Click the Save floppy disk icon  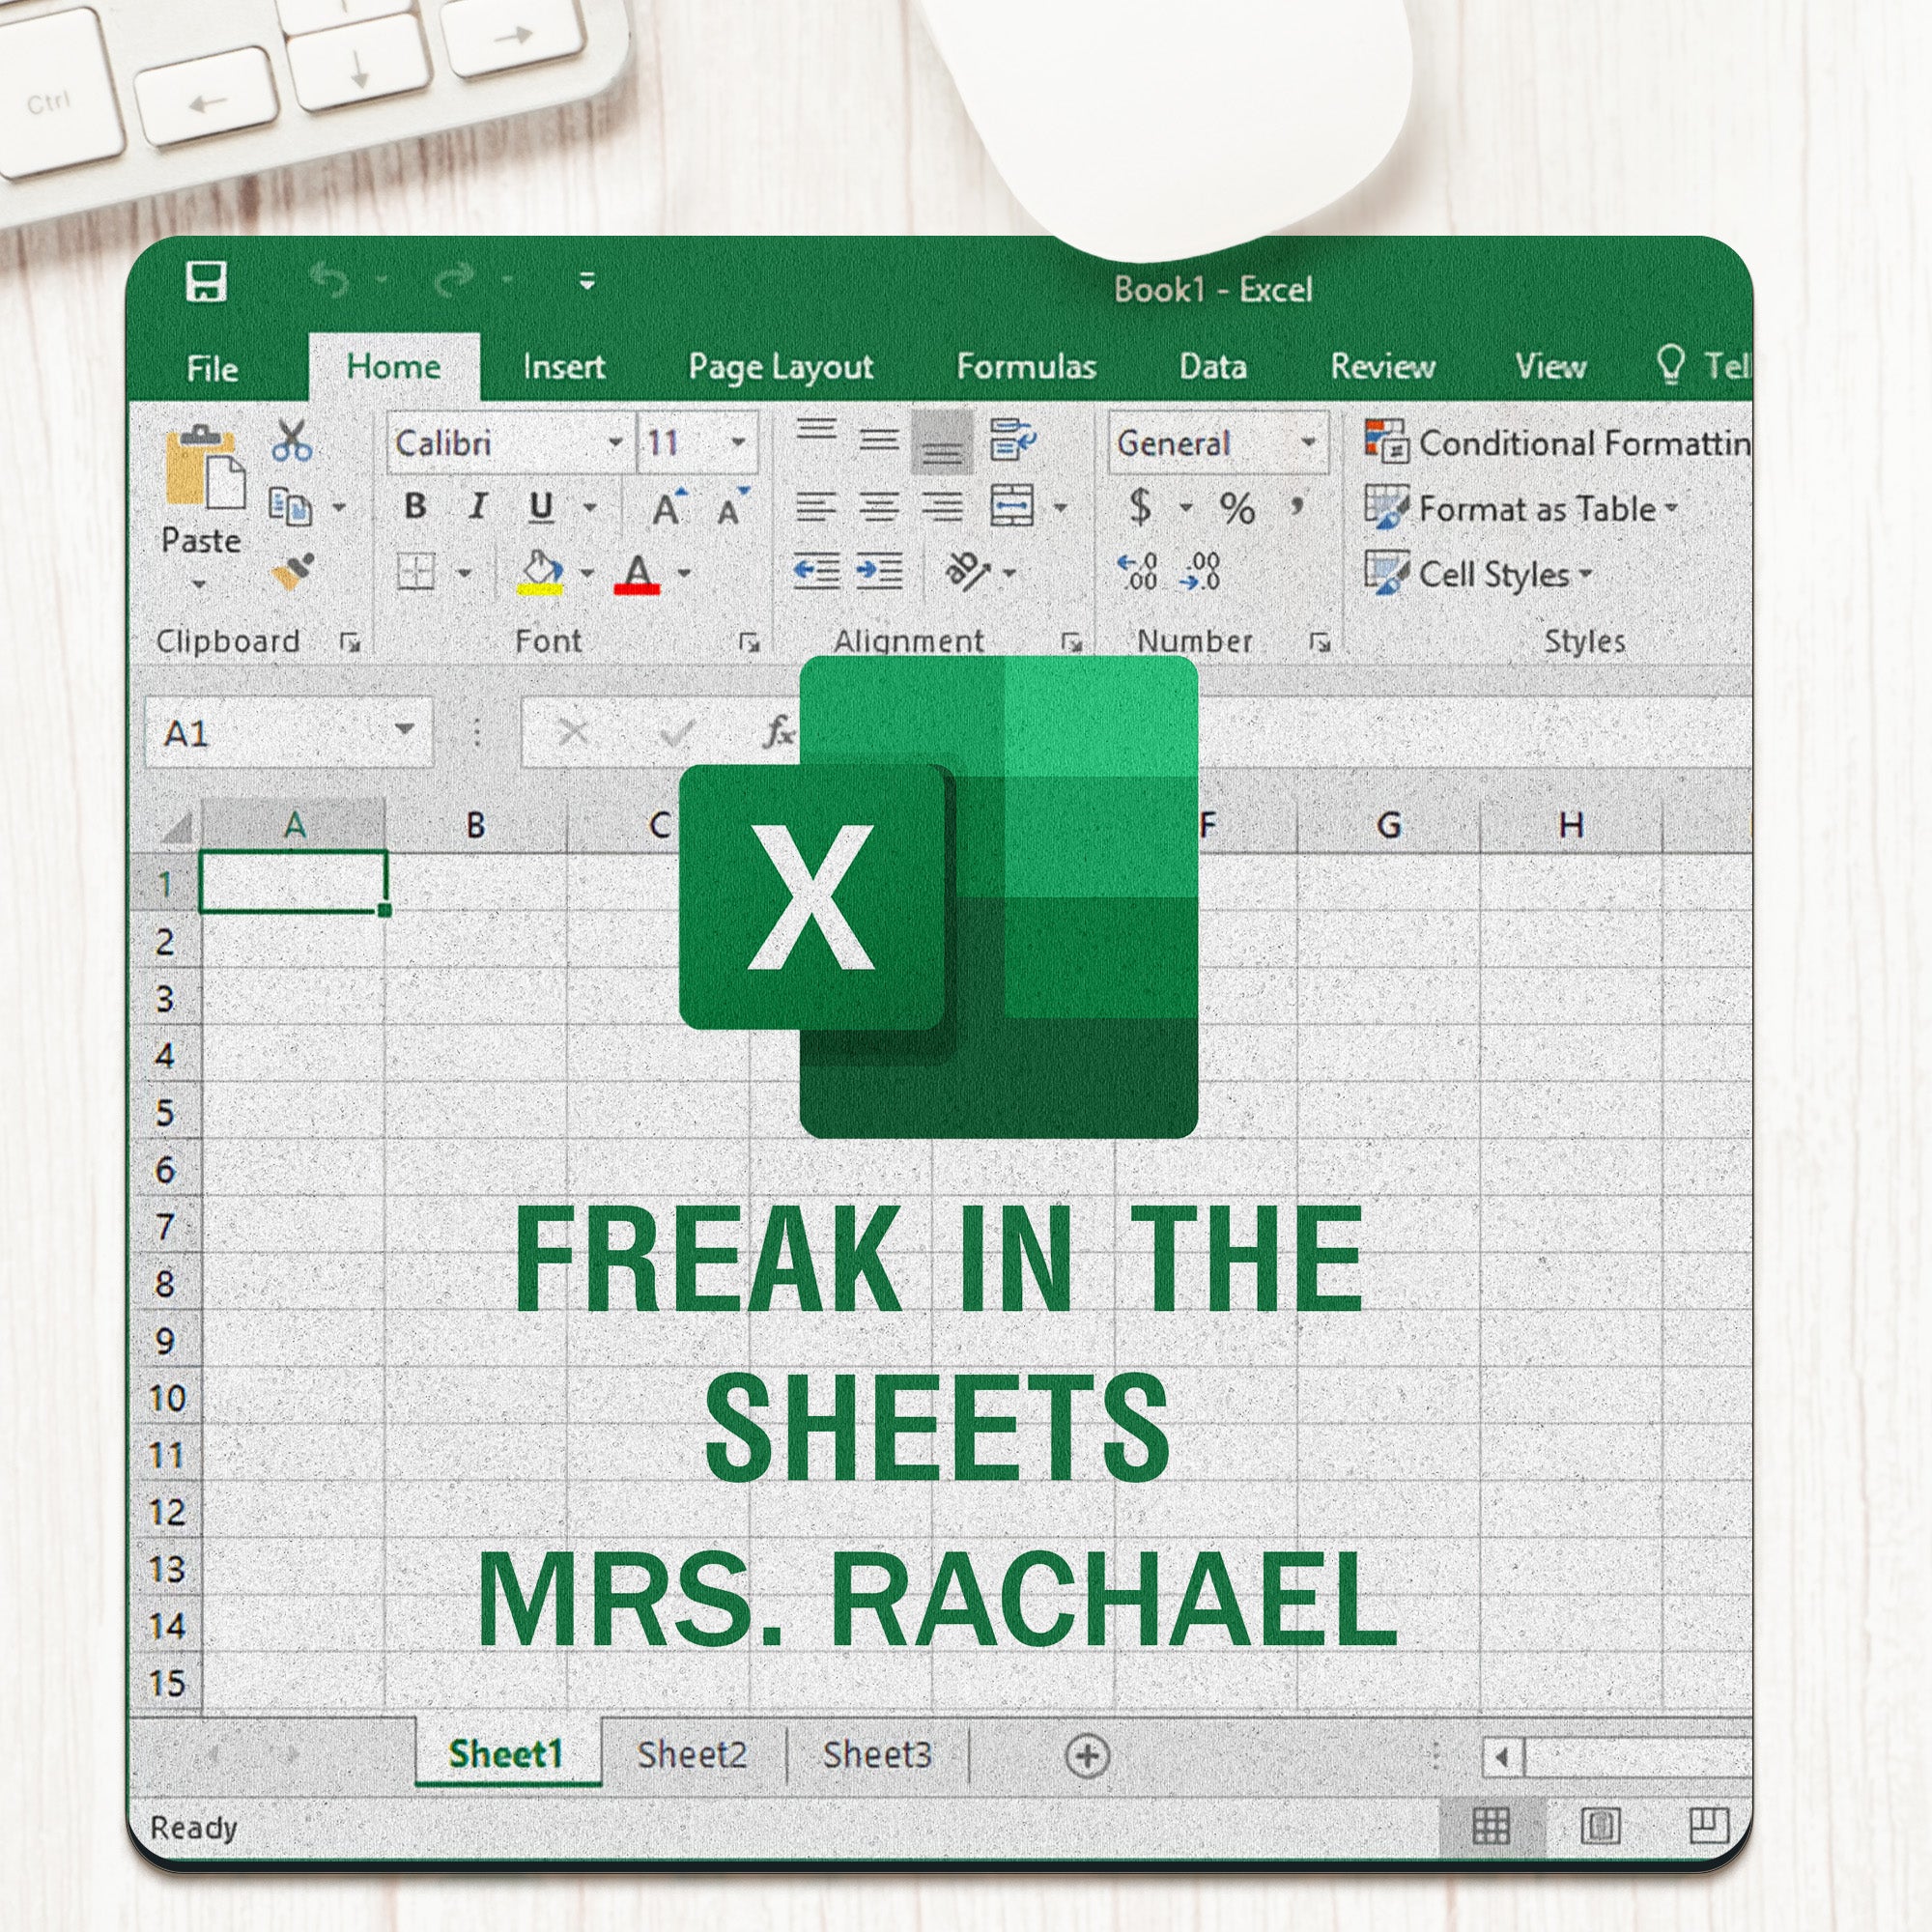(206, 281)
